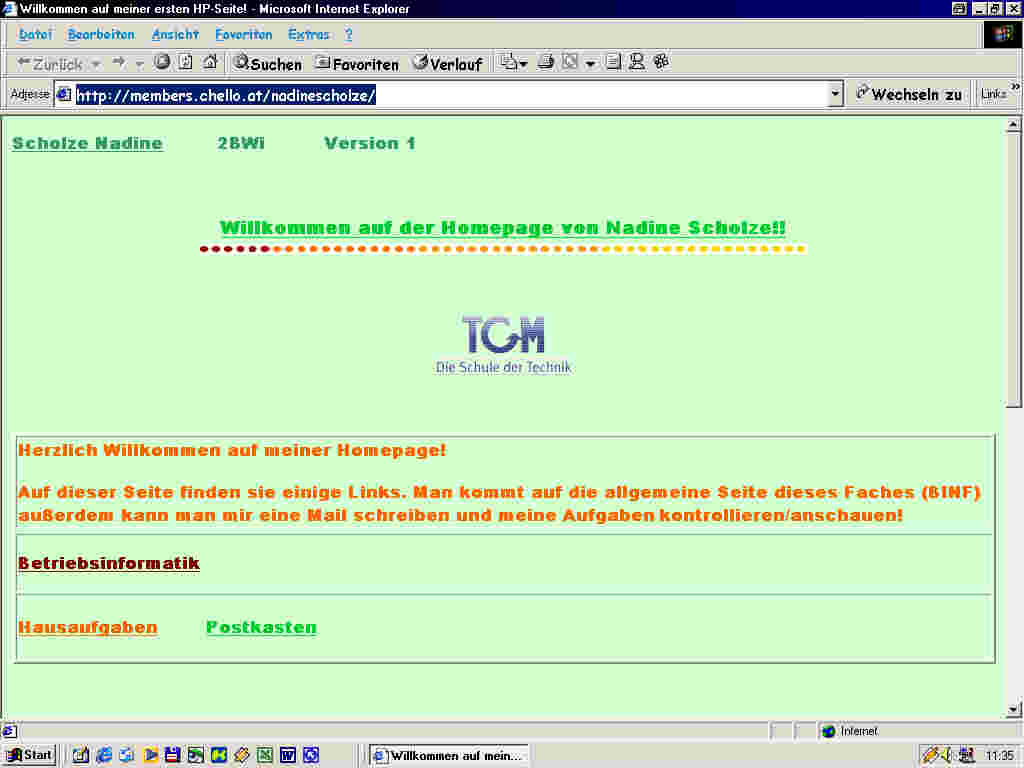Open the Scholze Nadine link
Image resolution: width=1024 pixels, height=768 pixels.
tap(88, 143)
